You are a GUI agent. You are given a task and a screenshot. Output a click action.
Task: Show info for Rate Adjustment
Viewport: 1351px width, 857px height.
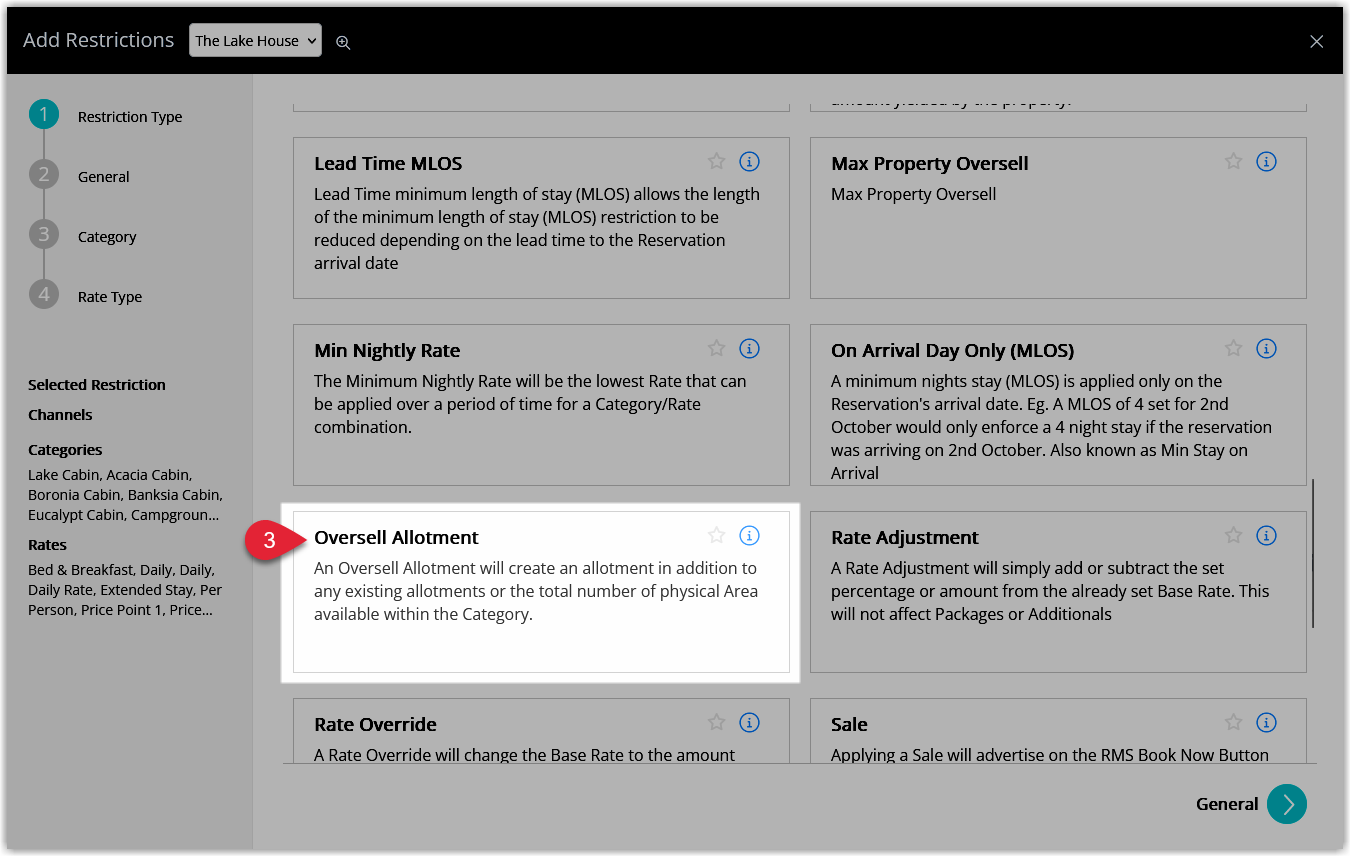tap(1266, 535)
